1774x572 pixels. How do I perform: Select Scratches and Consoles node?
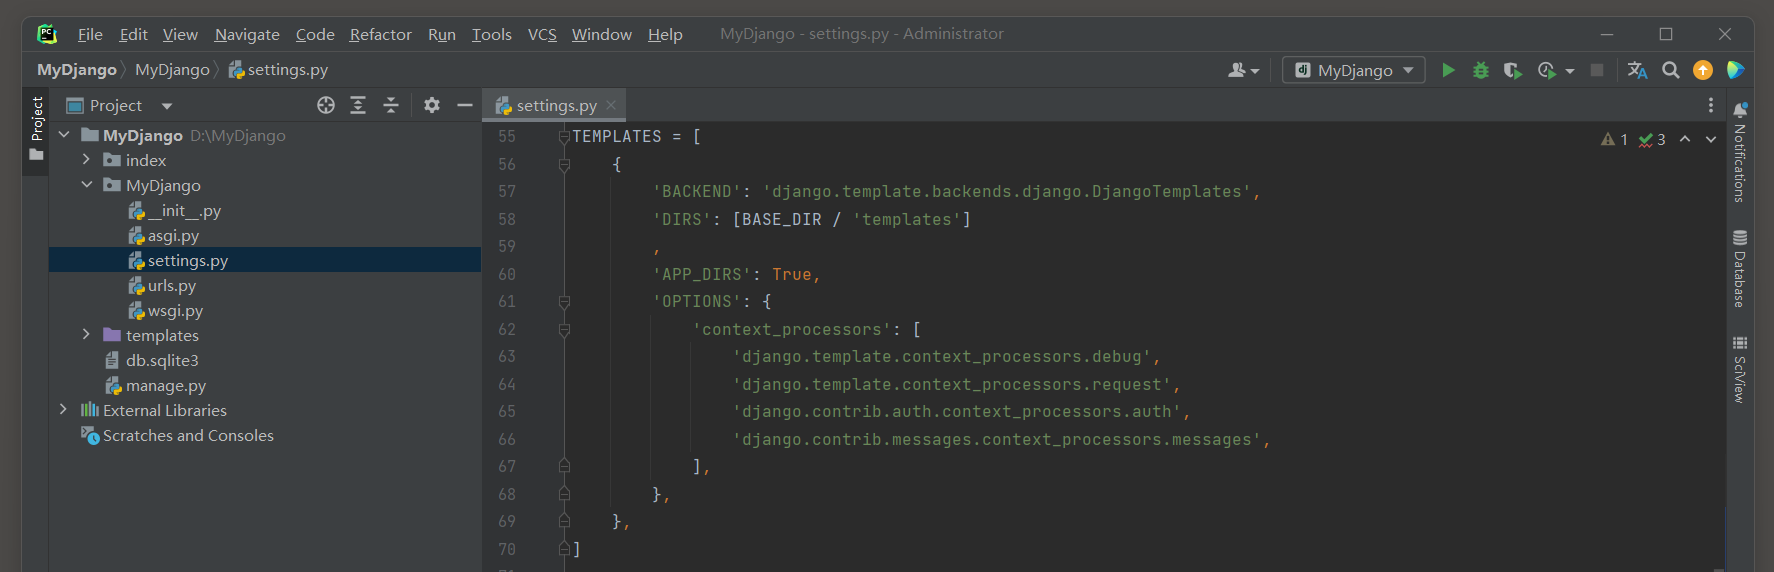click(x=177, y=435)
